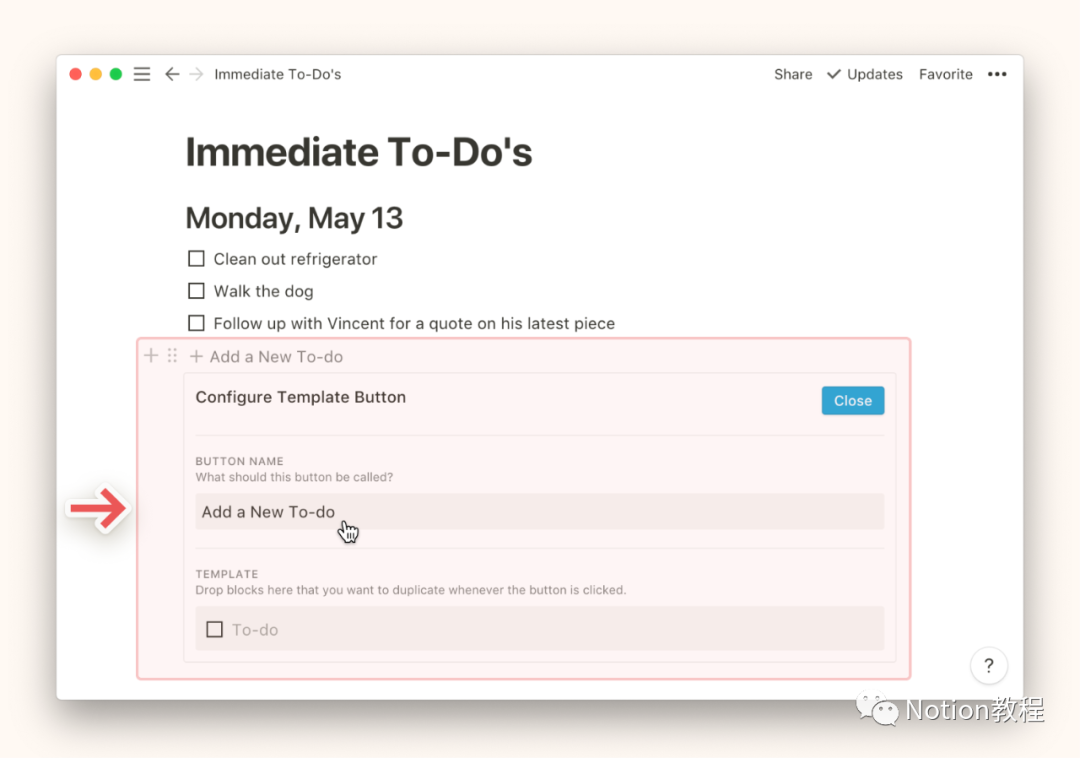Image resolution: width=1080 pixels, height=758 pixels.
Task: Click the help question mark button
Action: [x=988, y=666]
